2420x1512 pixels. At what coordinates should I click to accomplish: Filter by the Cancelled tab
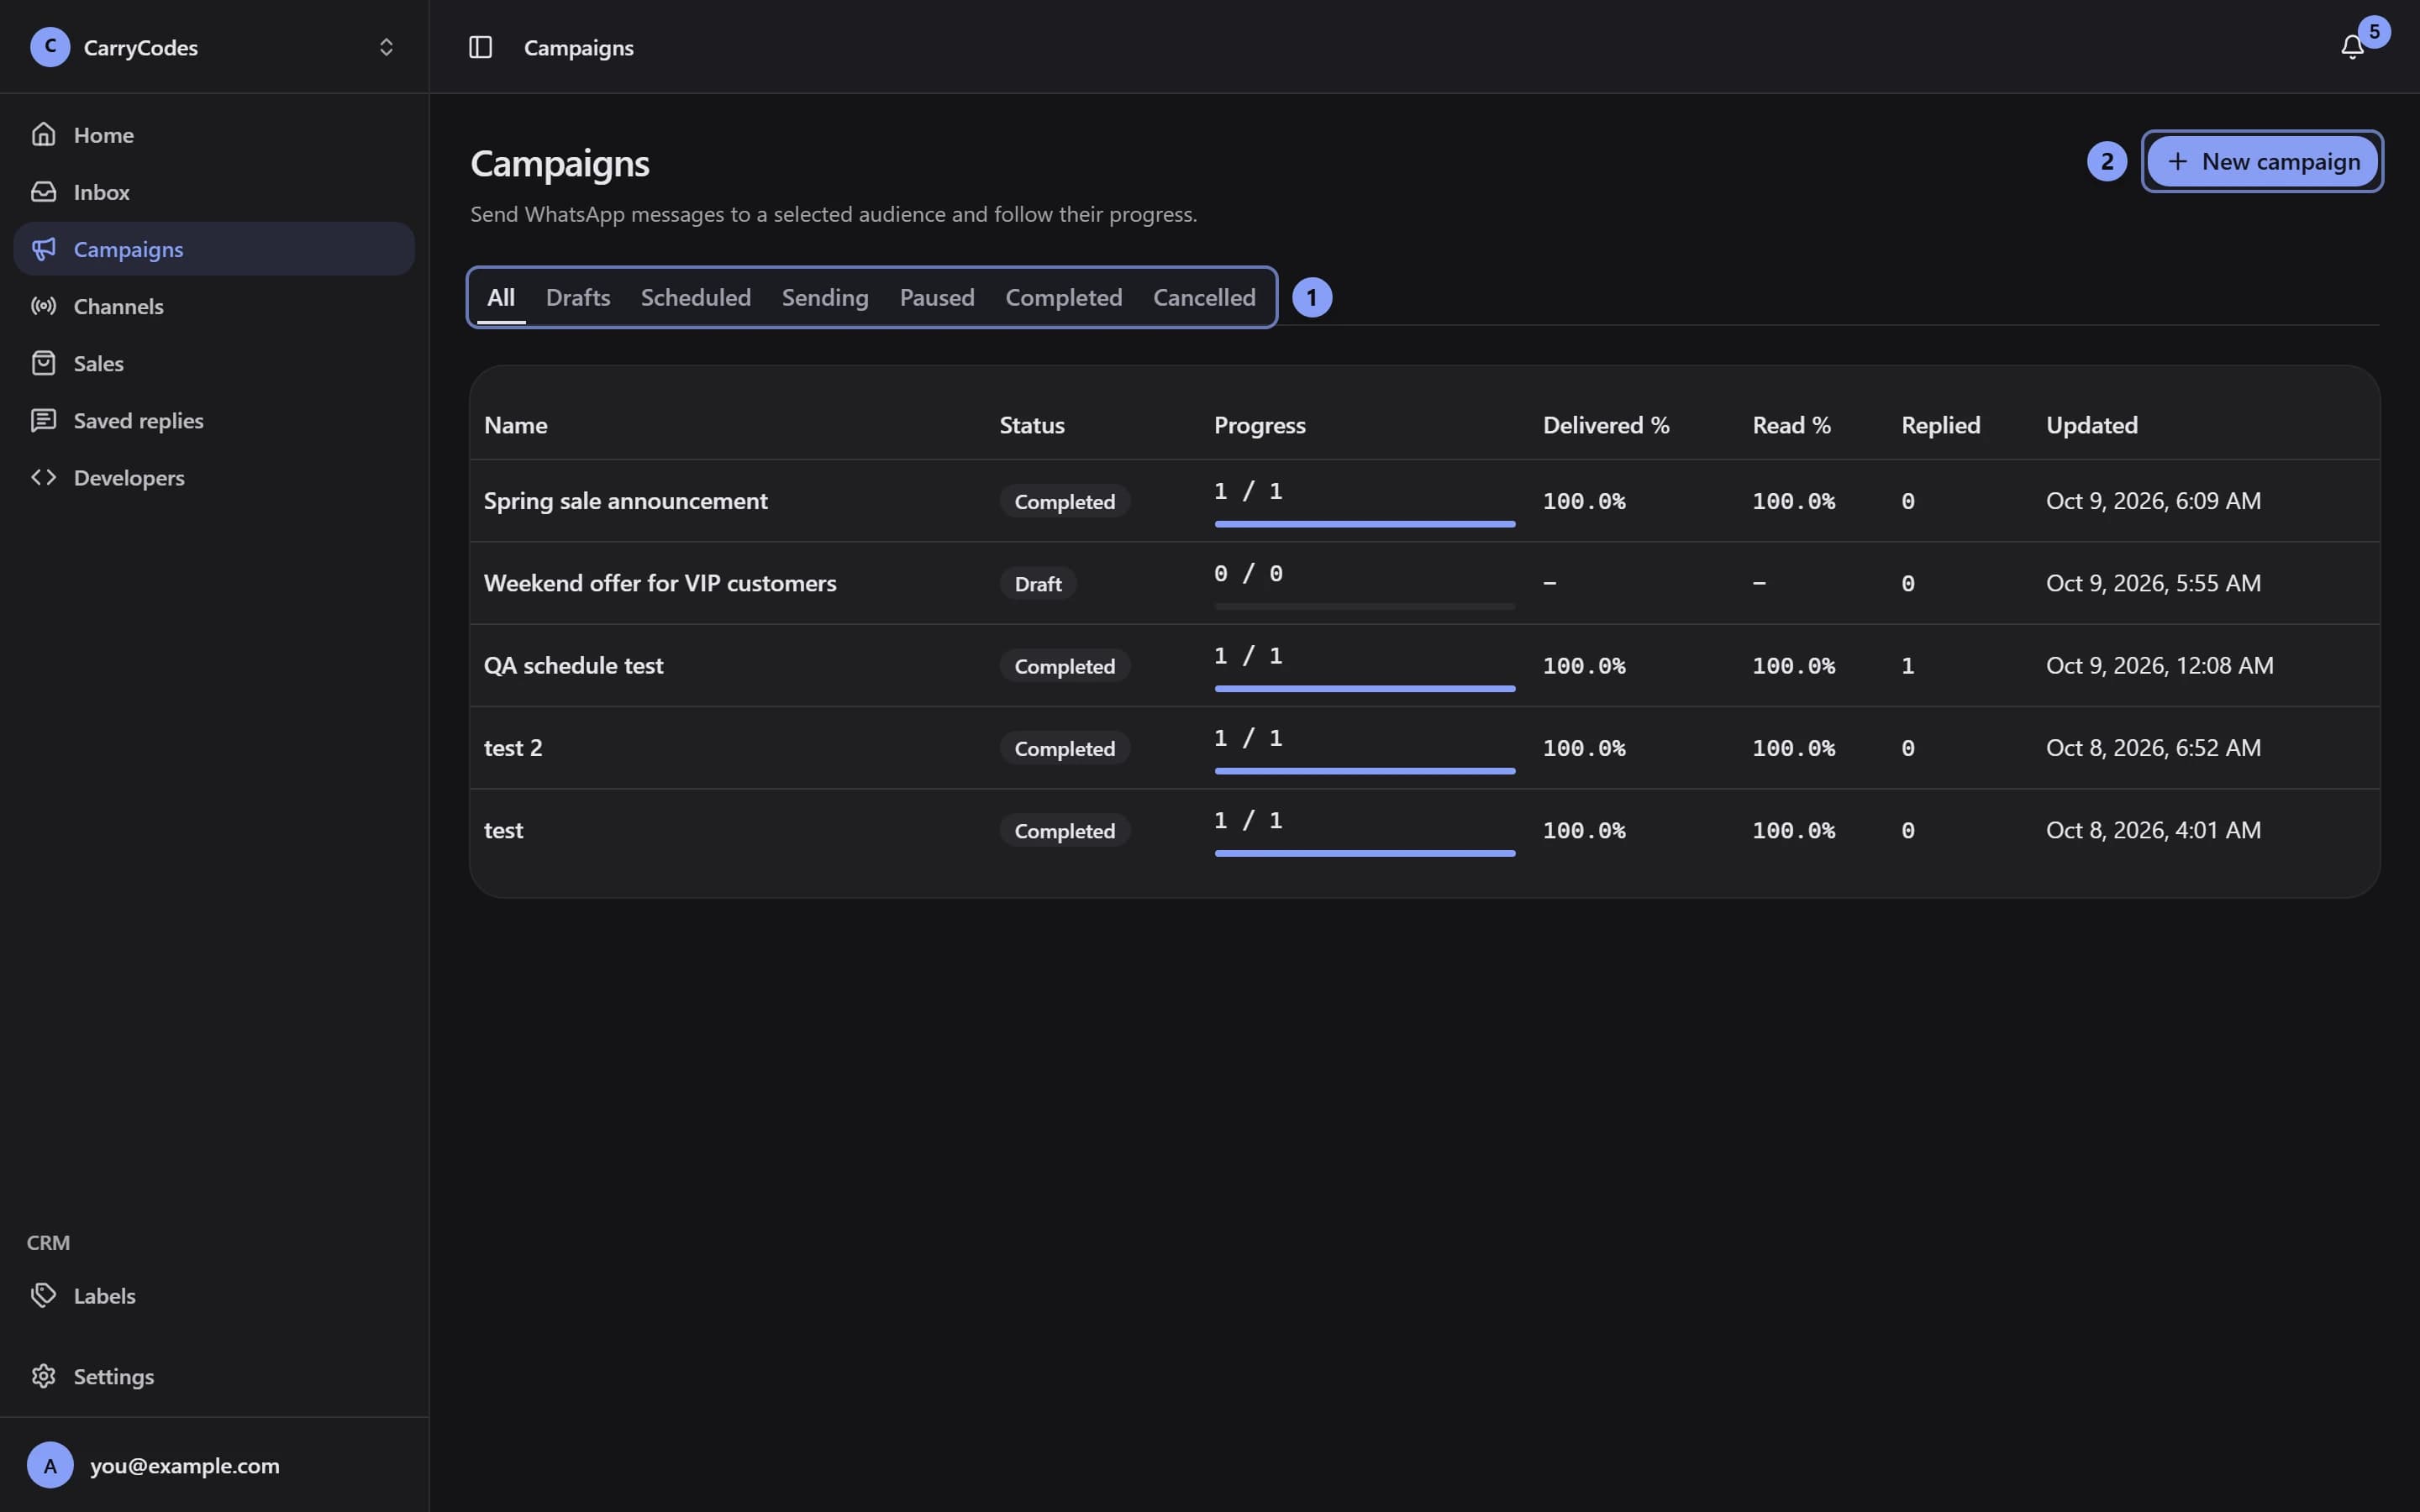(x=1204, y=297)
